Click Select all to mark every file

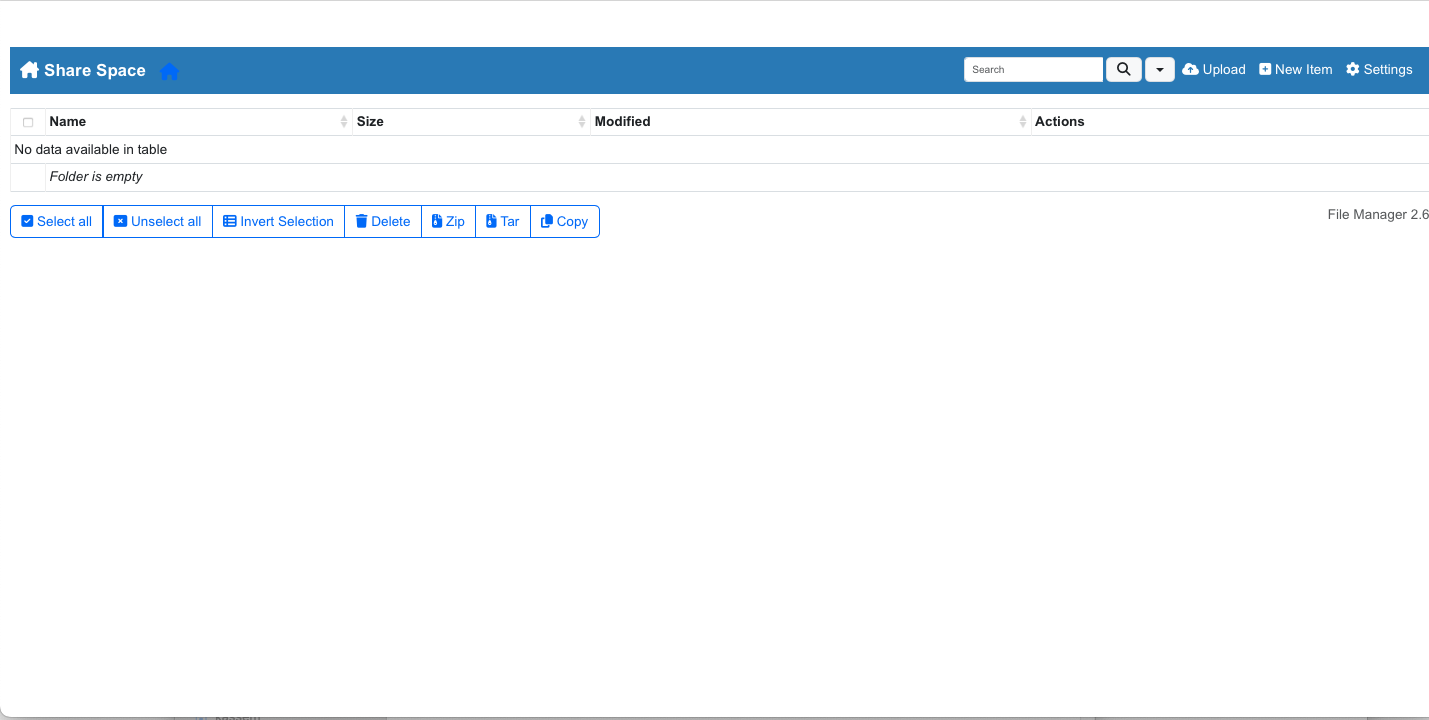coord(55,221)
